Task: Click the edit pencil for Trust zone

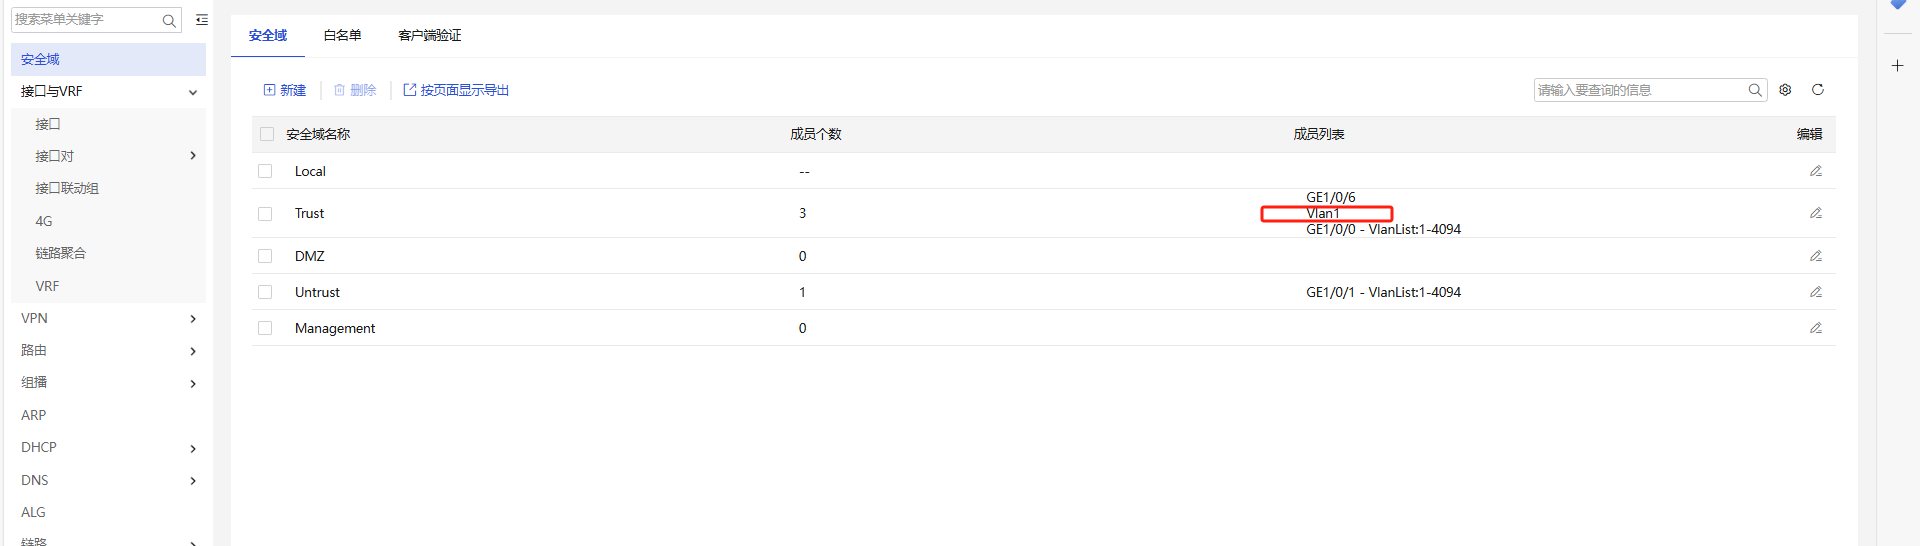Action: [x=1815, y=213]
